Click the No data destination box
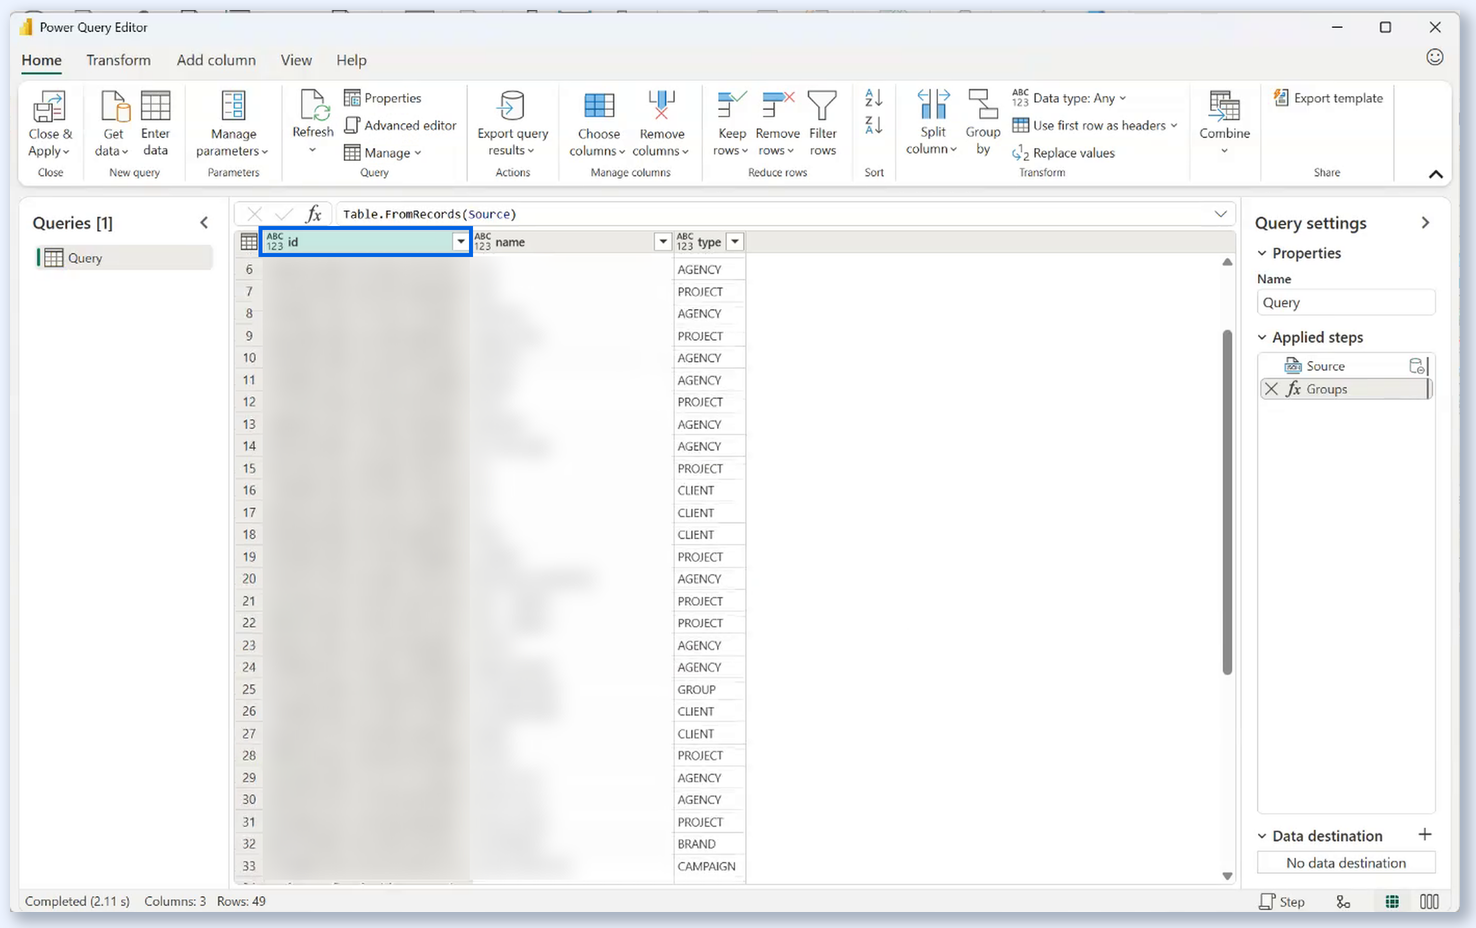The image size is (1476, 928). [1346, 863]
